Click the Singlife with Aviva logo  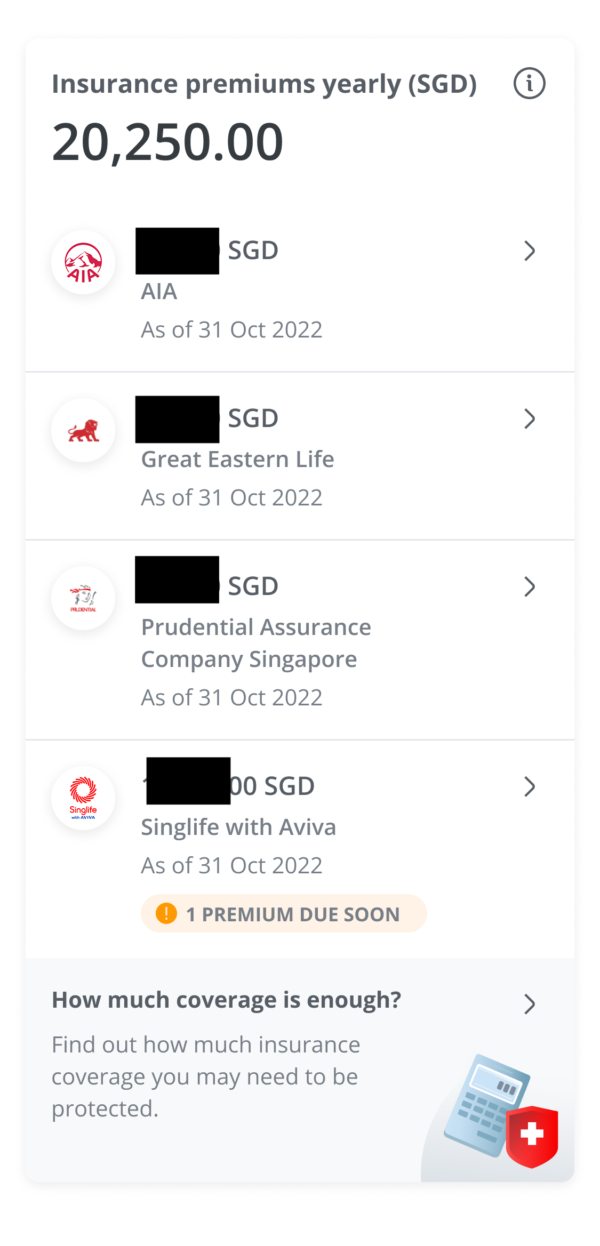pos(83,799)
